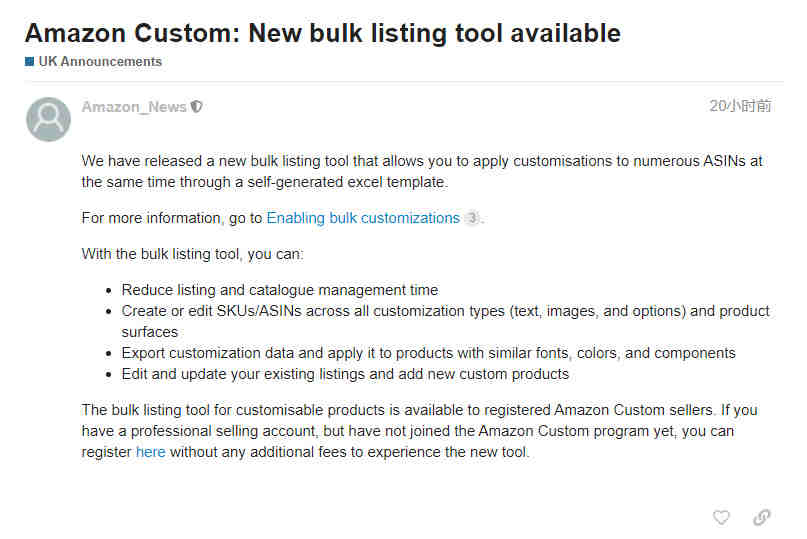Click the closing paragraph about registered sellers
The image size is (807, 539).
coord(419,431)
